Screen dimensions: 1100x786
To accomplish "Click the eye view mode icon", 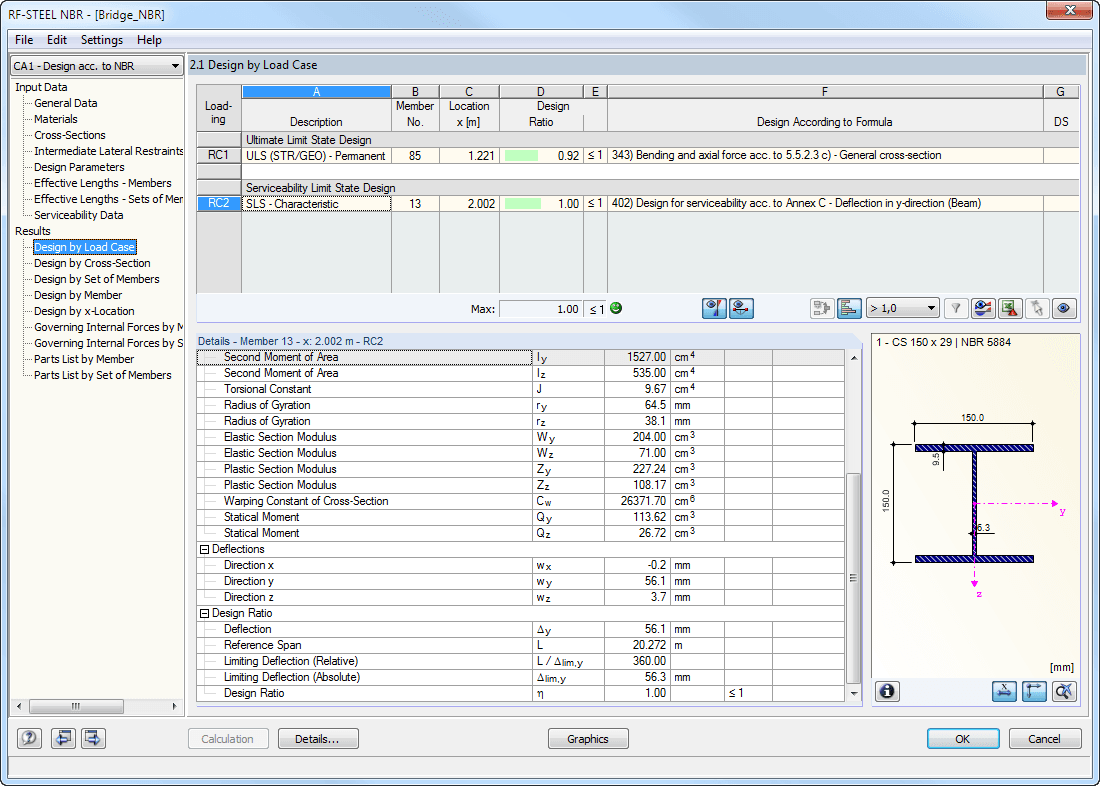I will point(1064,308).
